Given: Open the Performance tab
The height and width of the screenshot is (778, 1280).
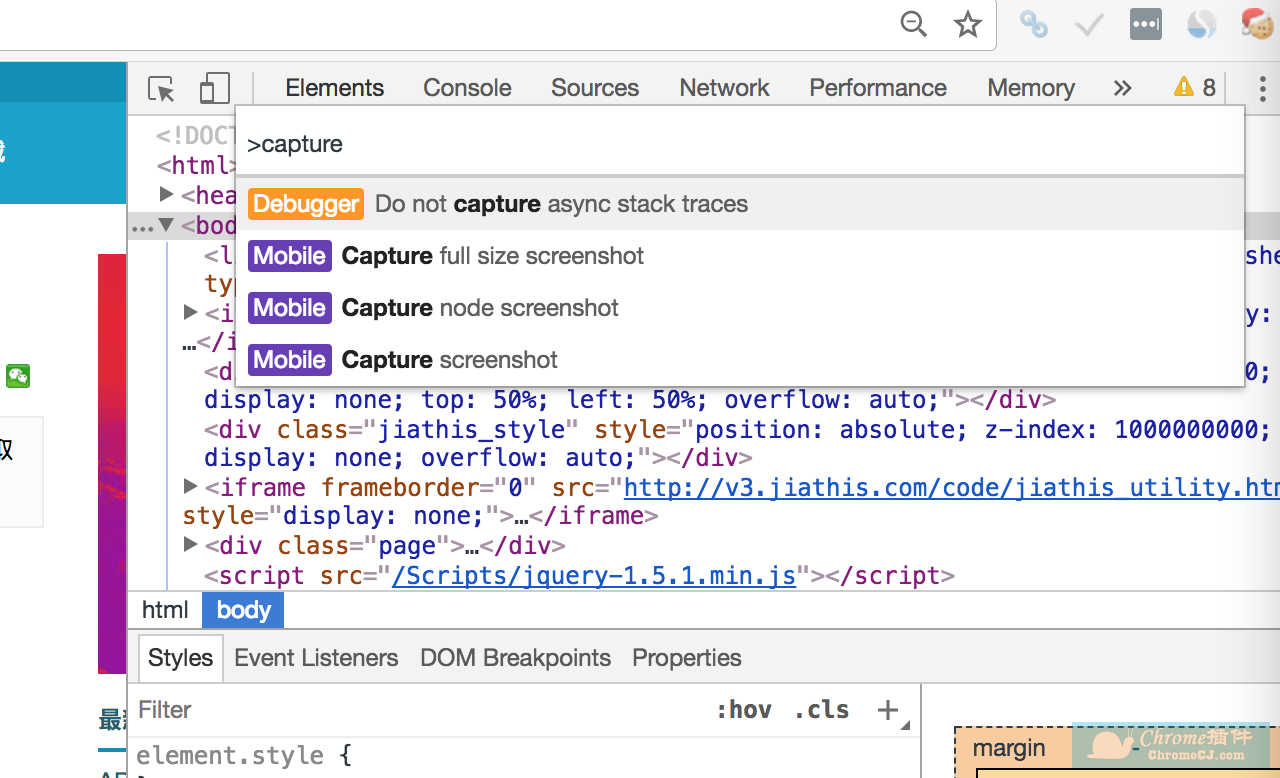Looking at the screenshot, I should tap(878, 88).
